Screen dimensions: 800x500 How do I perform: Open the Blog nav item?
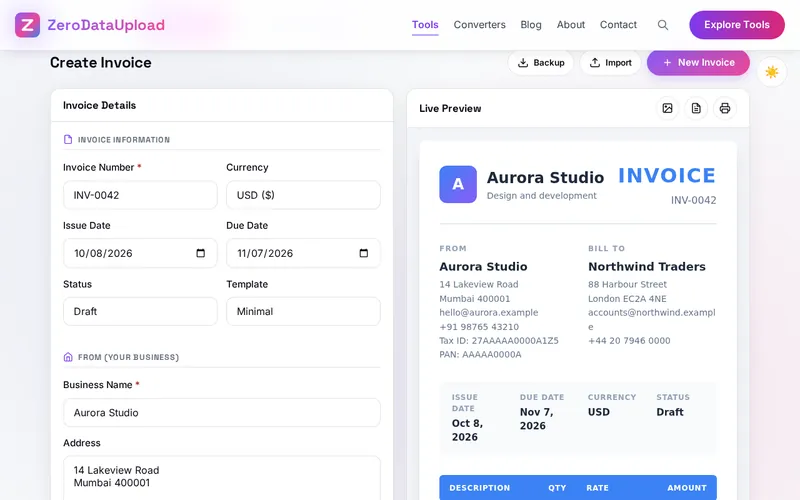coord(531,24)
